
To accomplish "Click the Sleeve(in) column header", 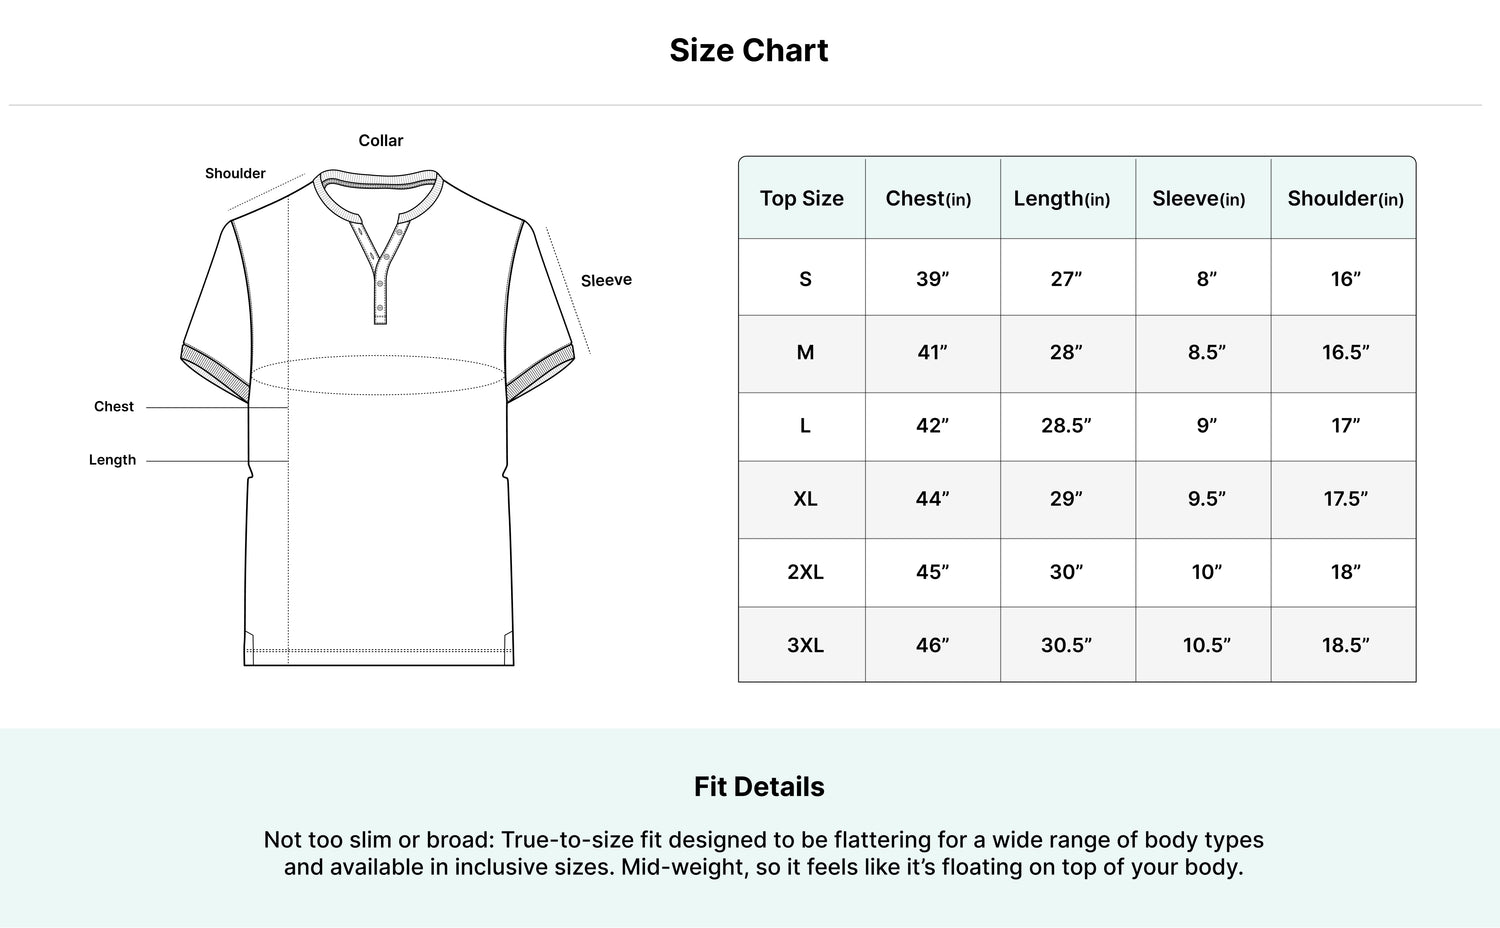I will (x=1199, y=198).
